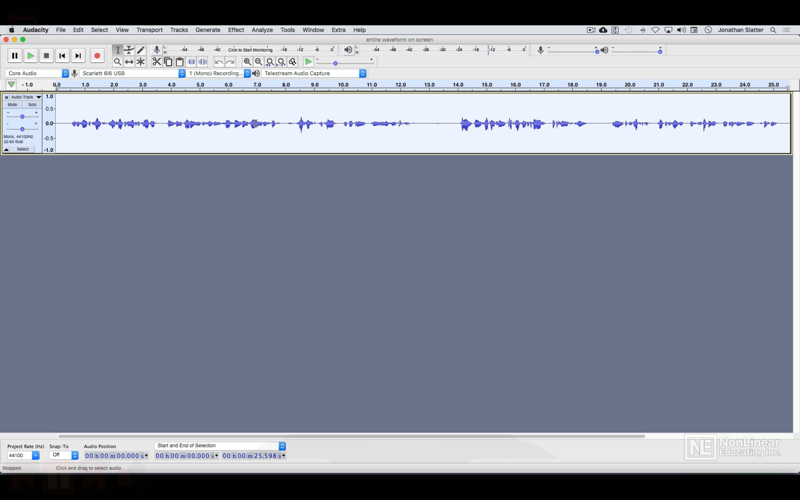
Task: Open the Core Audio host dropdown
Action: click(x=37, y=73)
